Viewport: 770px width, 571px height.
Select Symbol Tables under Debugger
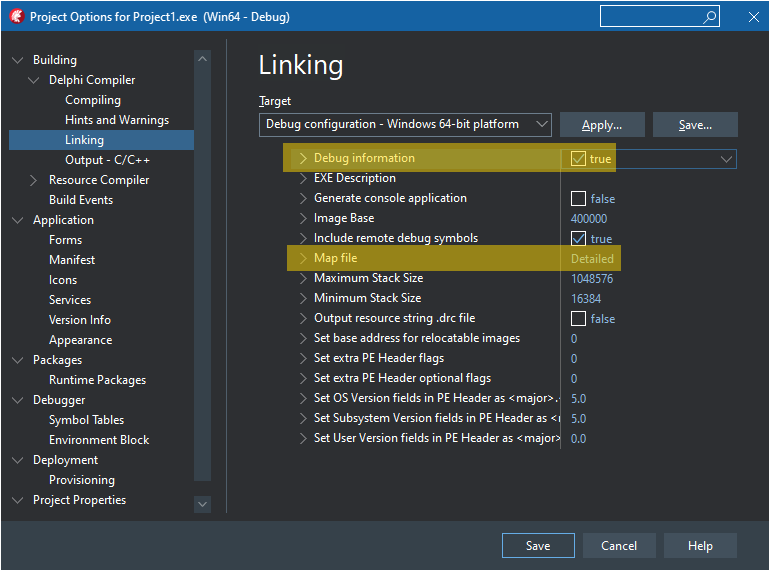pyautogui.click(x=86, y=420)
